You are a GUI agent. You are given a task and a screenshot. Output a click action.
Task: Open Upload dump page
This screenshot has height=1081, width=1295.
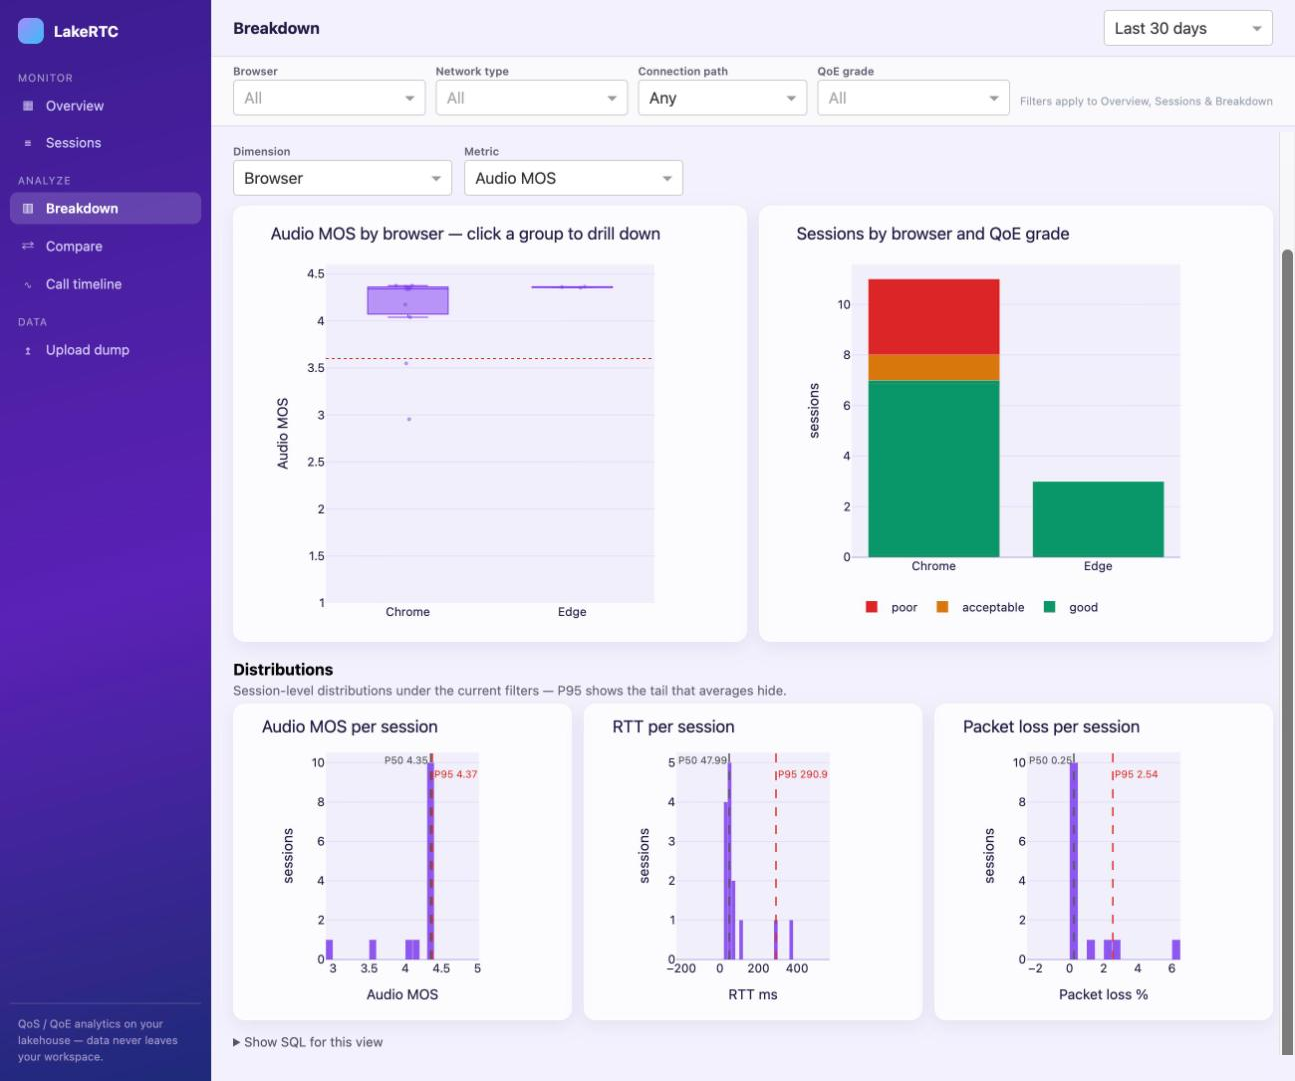click(x=105, y=350)
